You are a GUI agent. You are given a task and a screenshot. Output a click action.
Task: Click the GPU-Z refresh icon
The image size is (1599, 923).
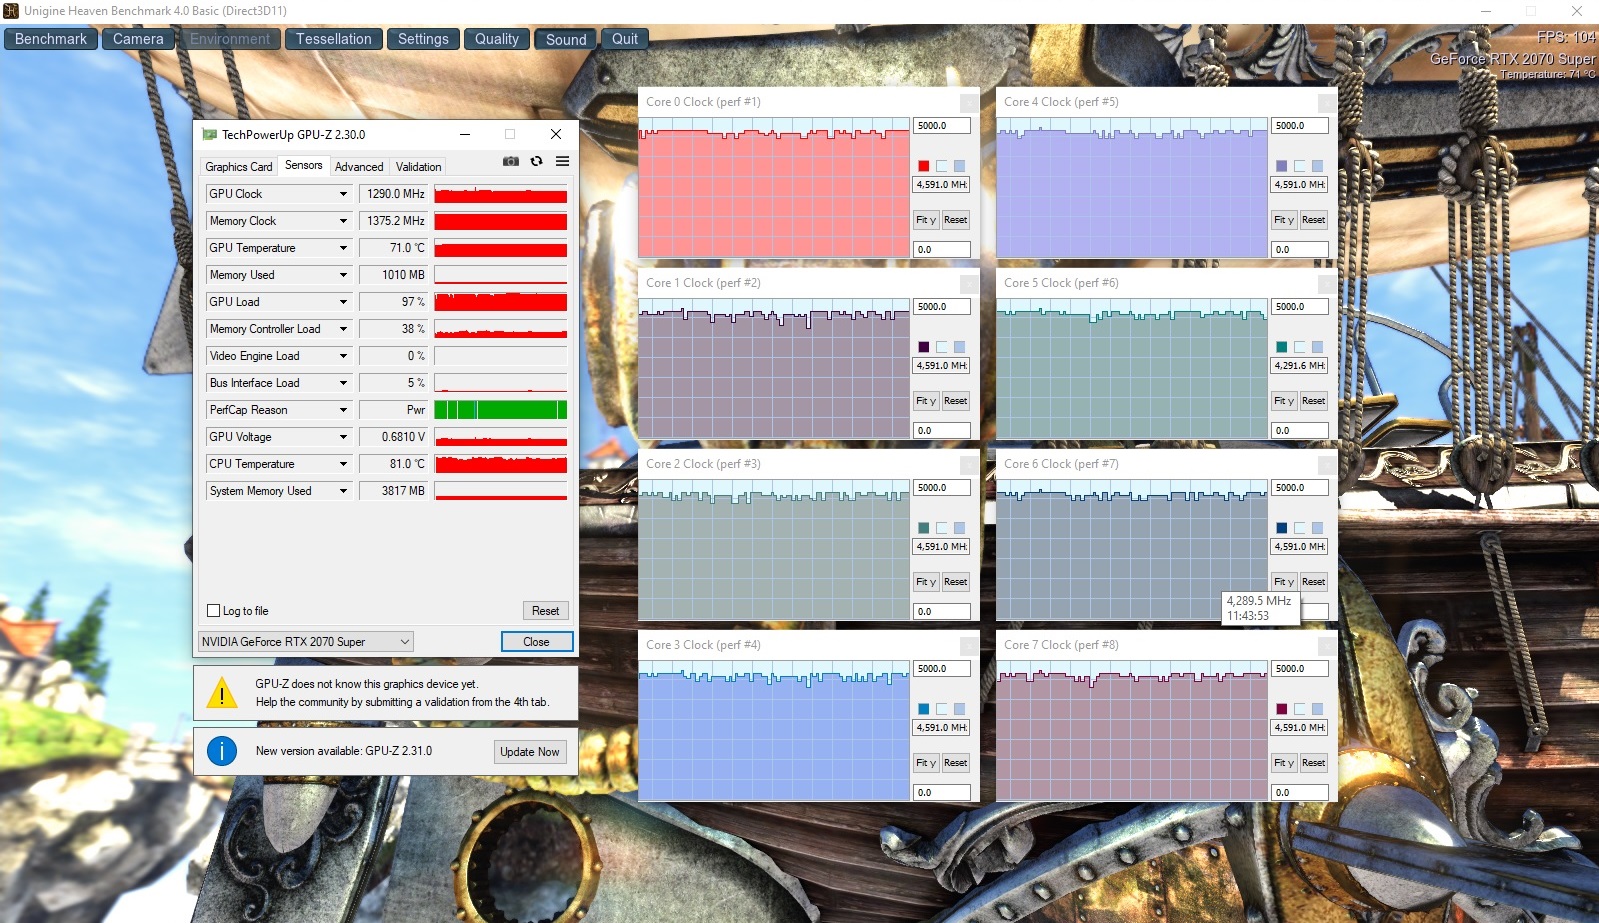coord(537,161)
